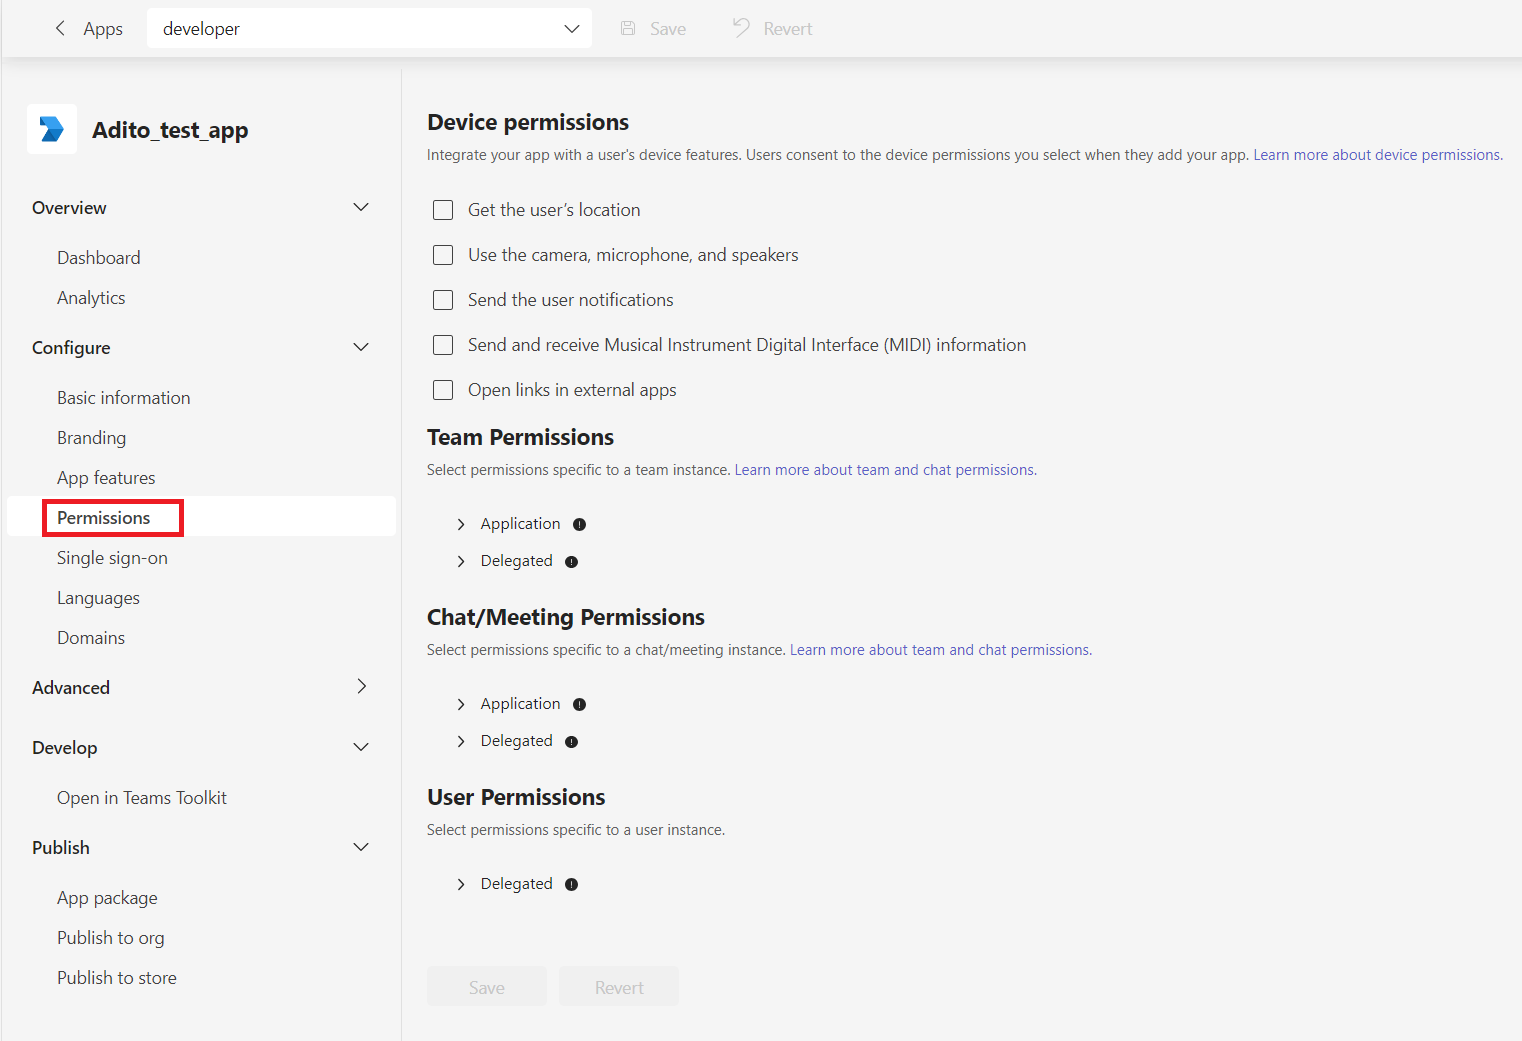The height and width of the screenshot is (1041, 1522).
Task: Collapse the Publish section chevron
Action: point(361,847)
